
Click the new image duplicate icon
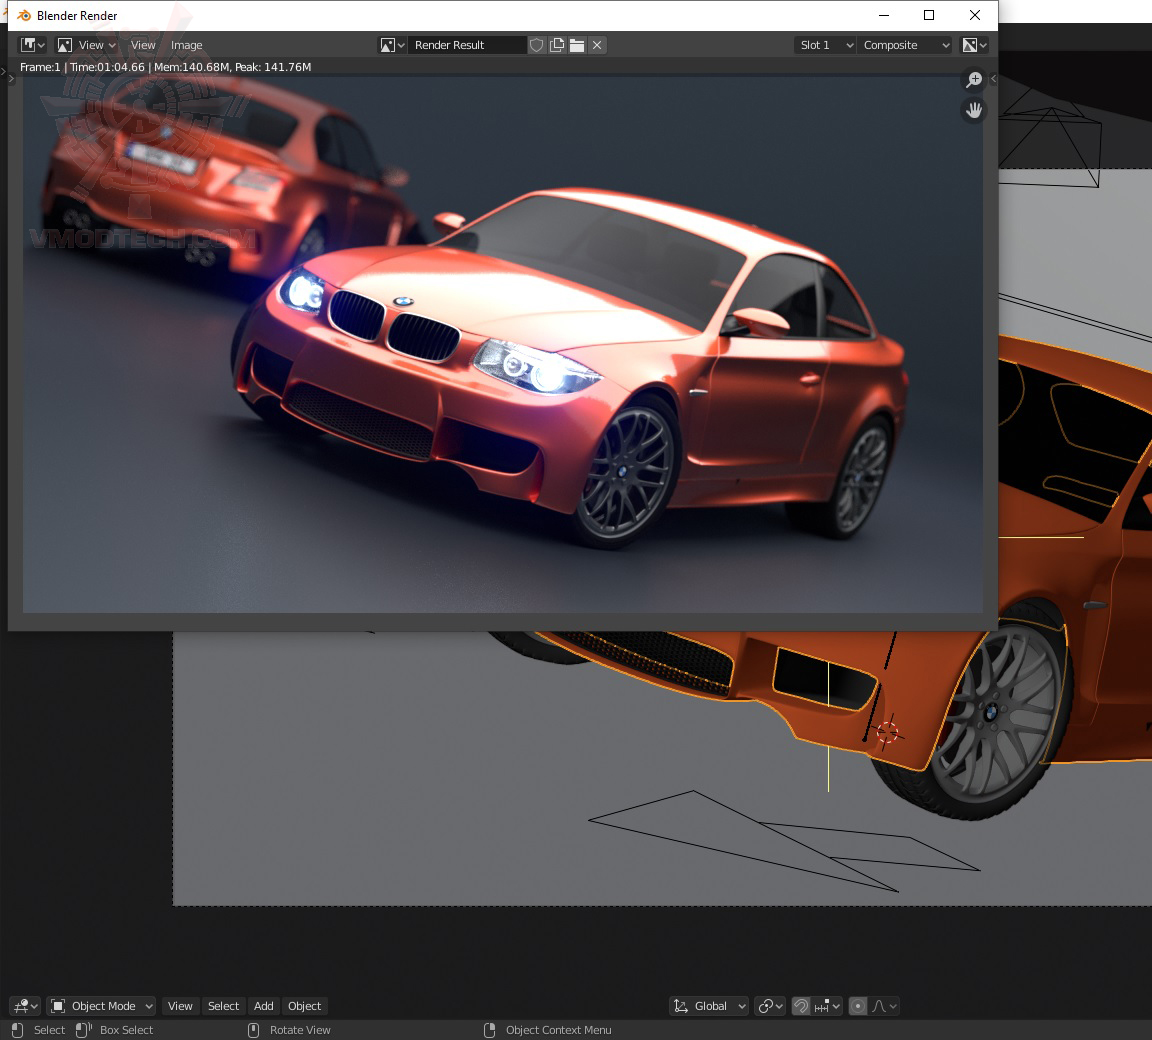(x=557, y=46)
